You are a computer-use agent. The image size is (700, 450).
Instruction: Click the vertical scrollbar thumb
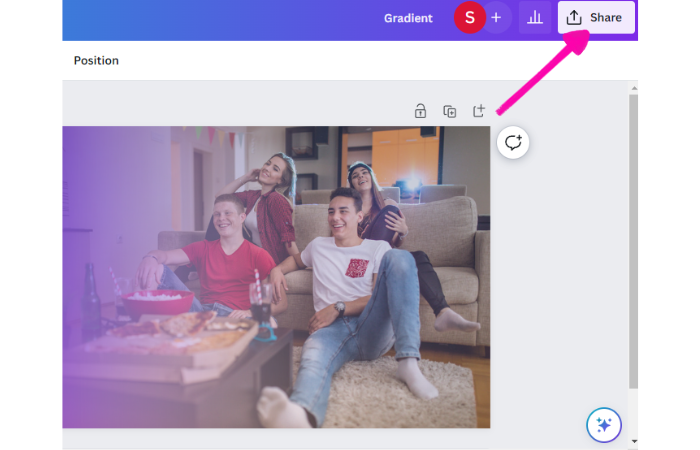(633, 241)
